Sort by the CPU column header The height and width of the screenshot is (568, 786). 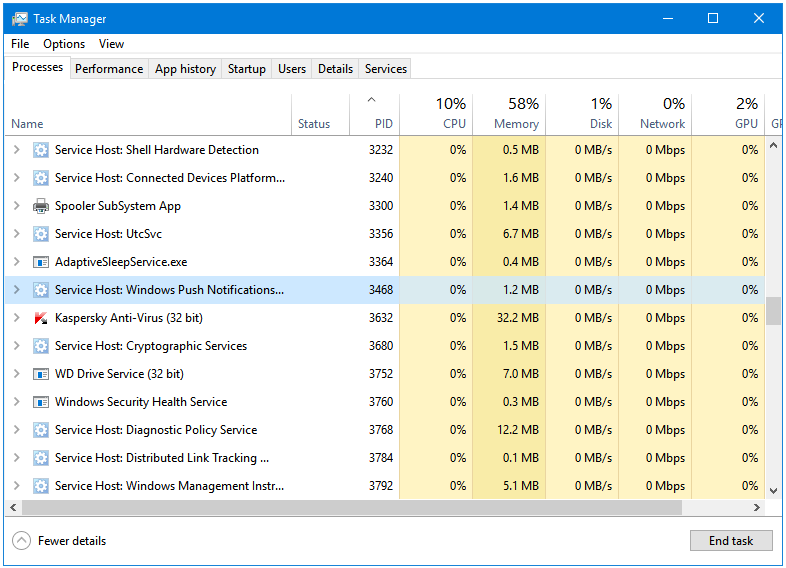(436, 115)
